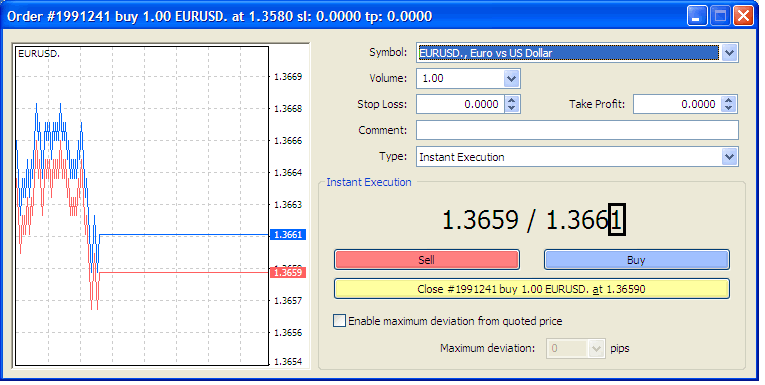Open the Symbol dropdown arrow
Screen dimensions: 765x385
coord(729,53)
